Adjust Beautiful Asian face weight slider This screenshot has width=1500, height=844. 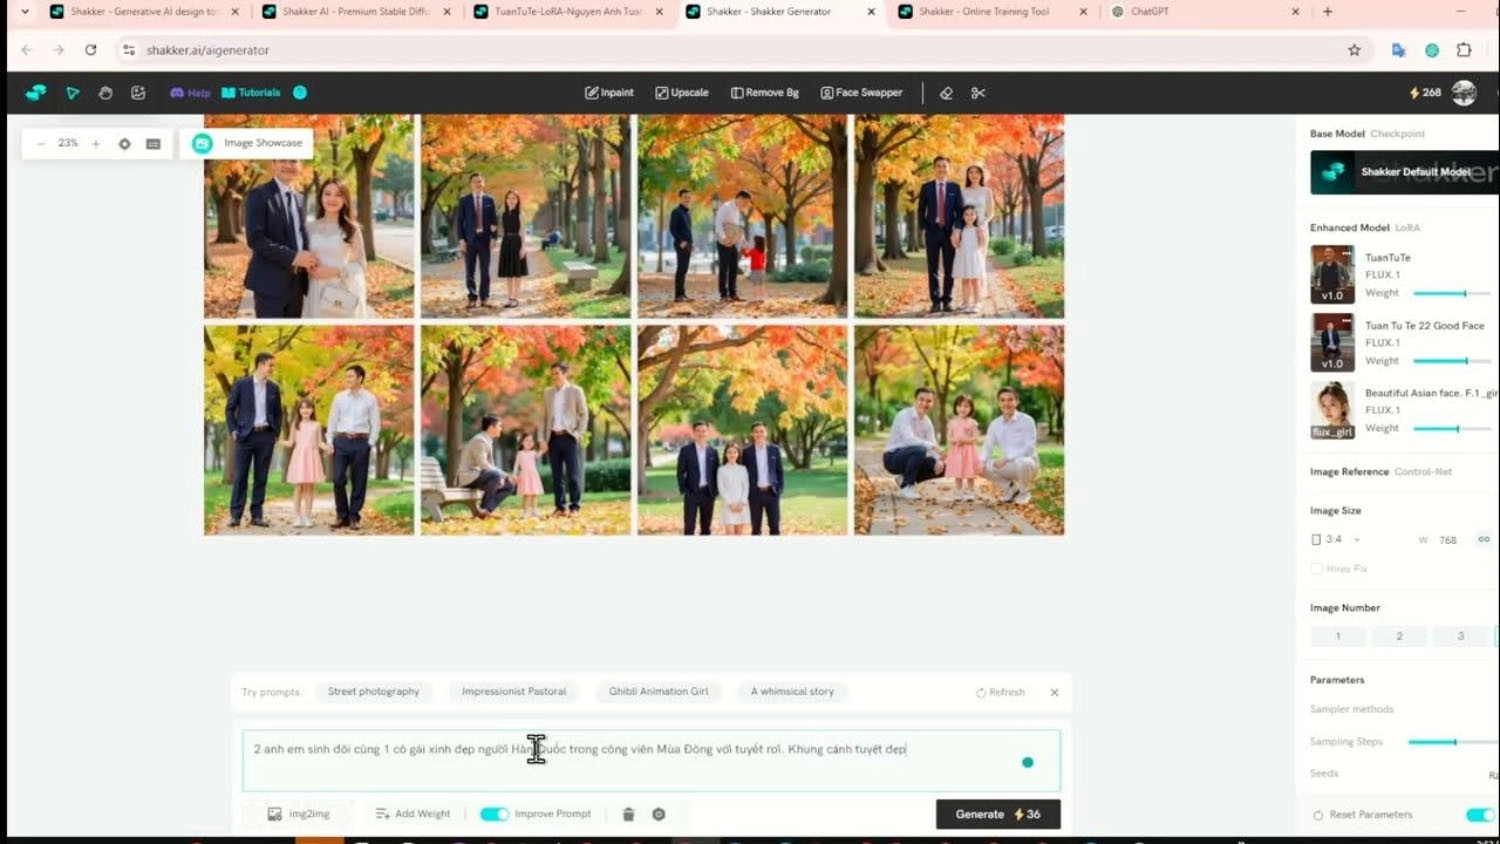coord(1452,428)
